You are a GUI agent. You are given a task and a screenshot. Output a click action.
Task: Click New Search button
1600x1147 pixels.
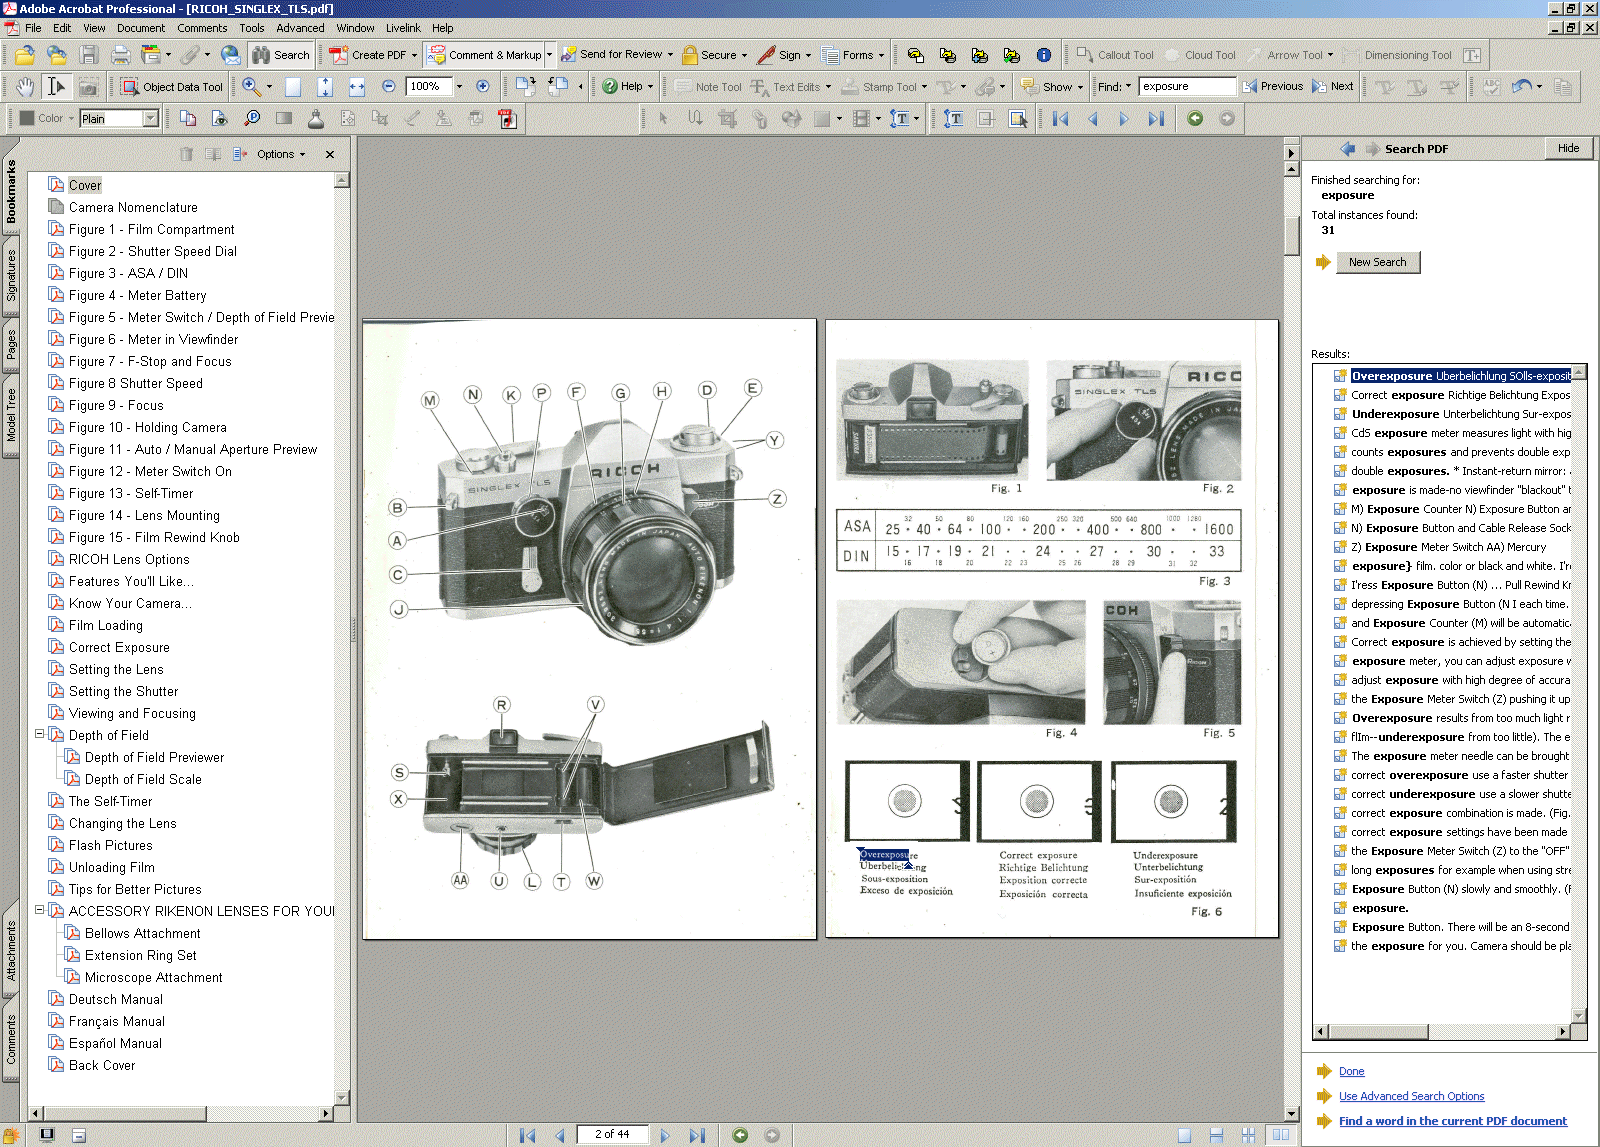[1377, 262]
